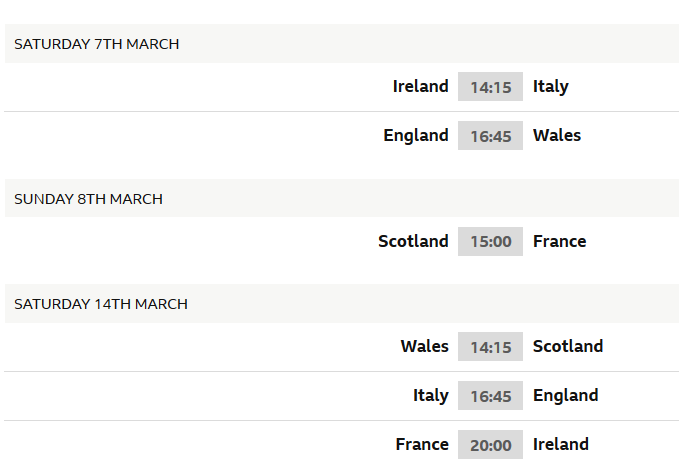
Task: Select France in the Scotland vs France fixture
Action: 560,242
